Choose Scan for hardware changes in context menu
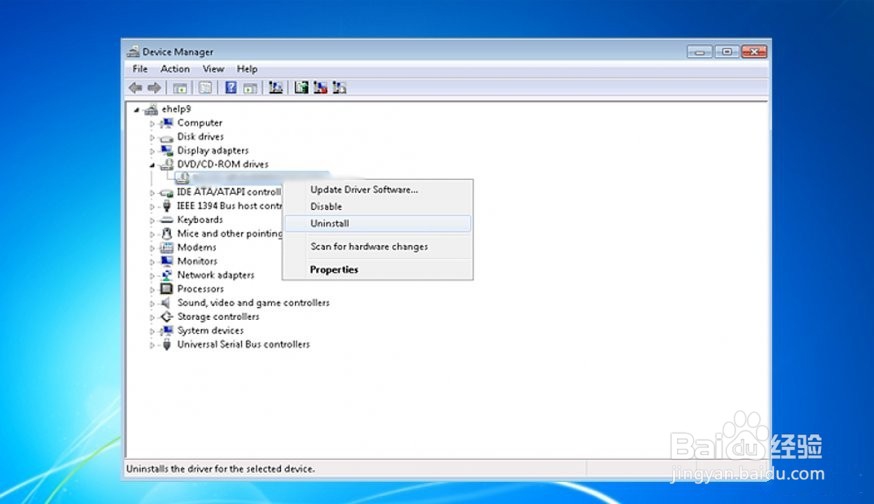874x504 pixels. click(x=378, y=246)
